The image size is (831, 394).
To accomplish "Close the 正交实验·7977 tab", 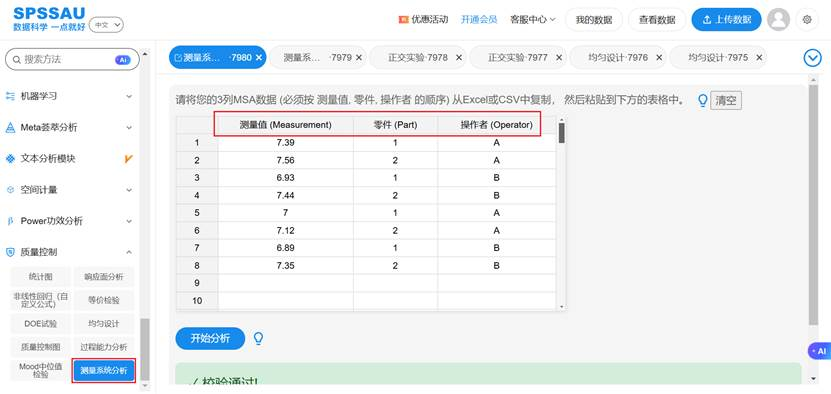I will click(559, 58).
